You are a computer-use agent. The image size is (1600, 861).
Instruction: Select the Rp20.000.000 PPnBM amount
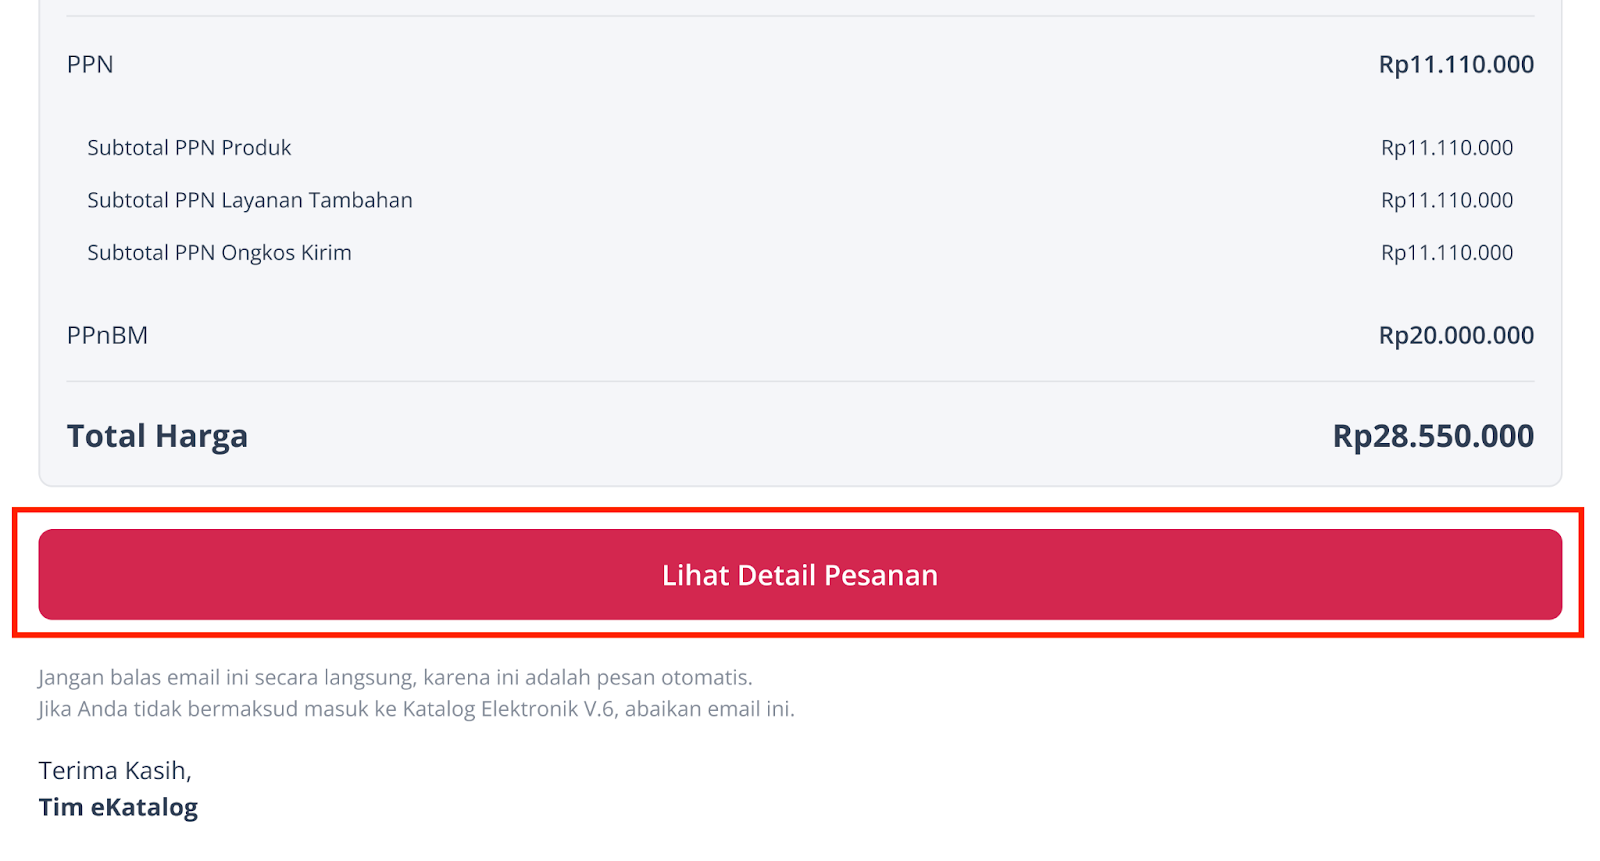(1457, 335)
